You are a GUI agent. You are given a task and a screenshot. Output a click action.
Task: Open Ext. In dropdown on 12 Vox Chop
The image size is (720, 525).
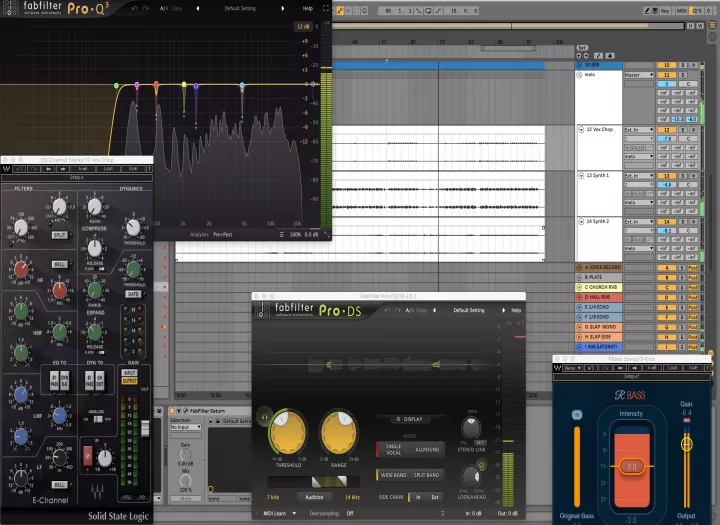click(x=638, y=130)
